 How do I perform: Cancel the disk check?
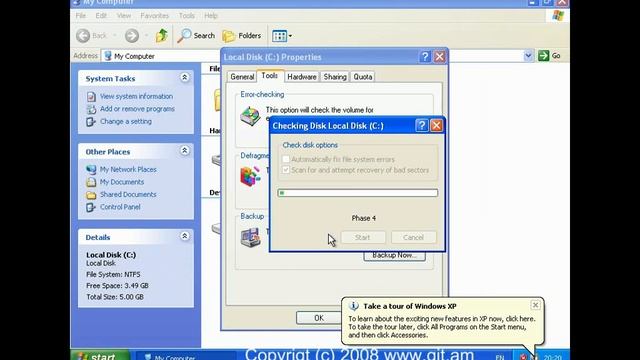(413, 237)
